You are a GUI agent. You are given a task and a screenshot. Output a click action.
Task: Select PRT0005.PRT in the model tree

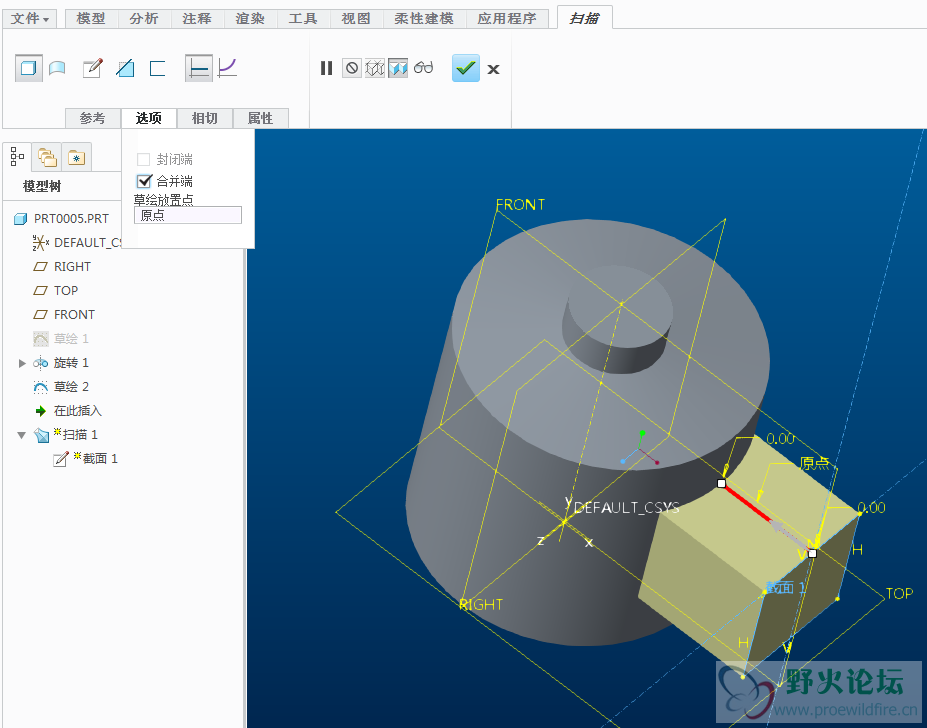[x=61, y=219]
